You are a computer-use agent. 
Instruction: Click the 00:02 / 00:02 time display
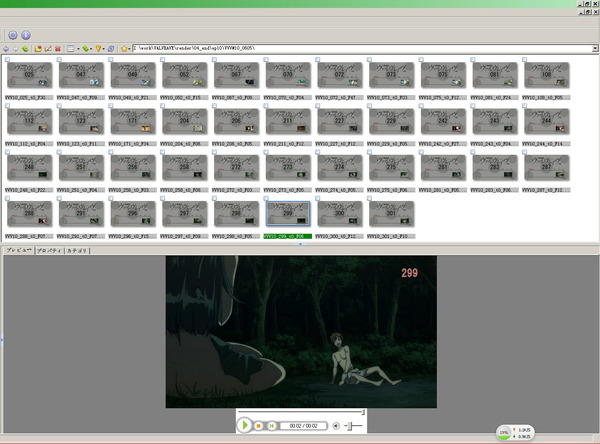click(303, 426)
